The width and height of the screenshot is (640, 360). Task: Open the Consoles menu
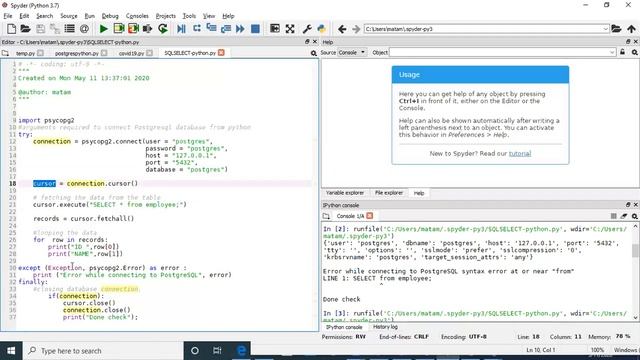(x=137, y=16)
